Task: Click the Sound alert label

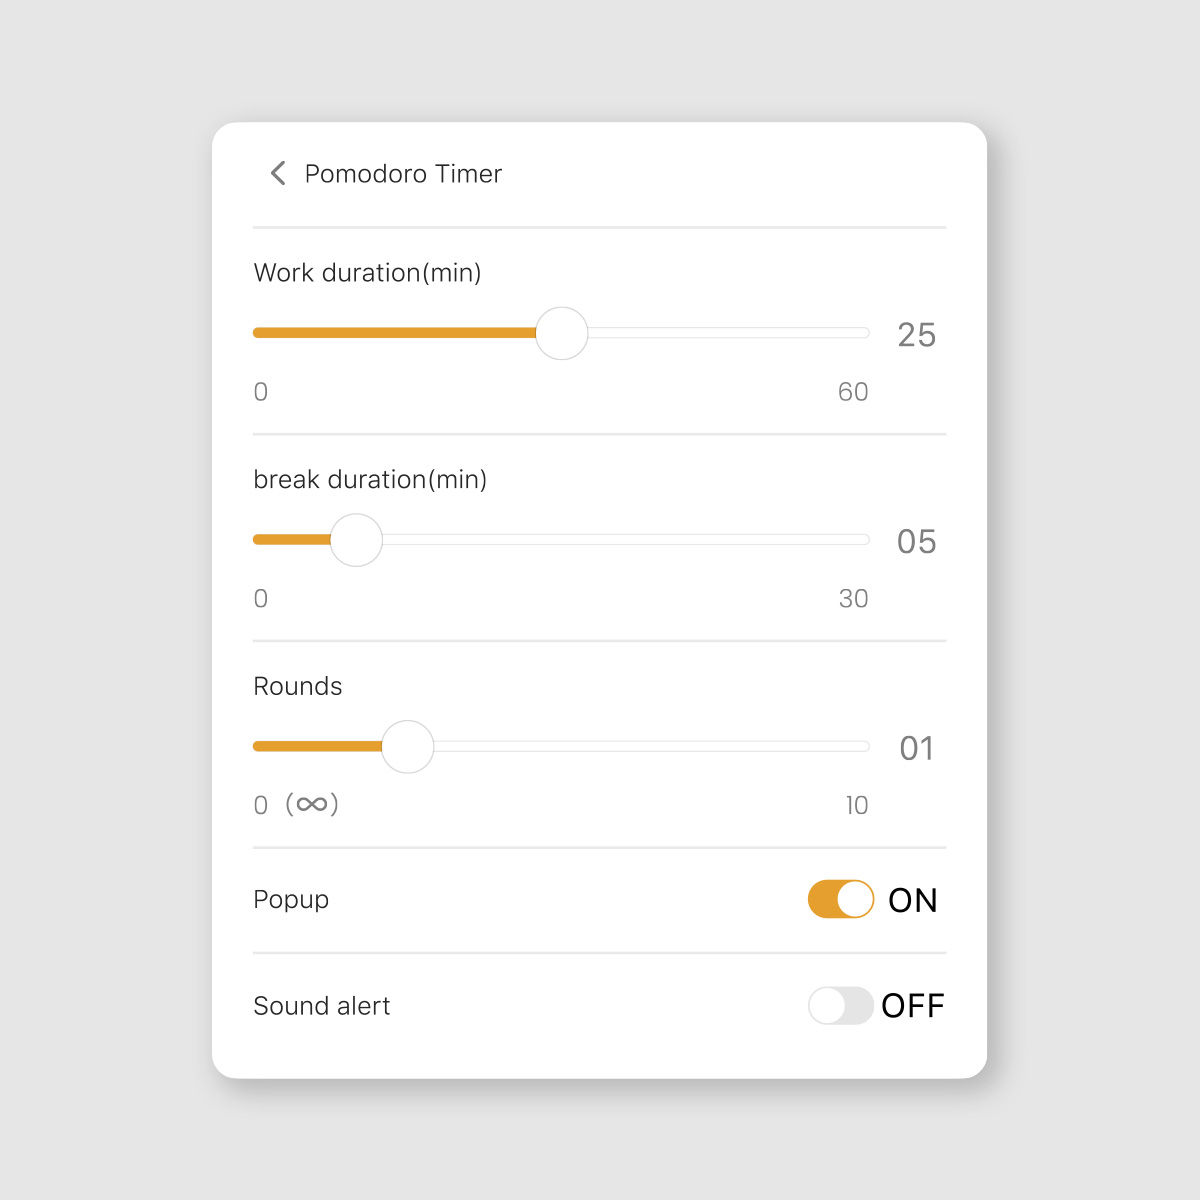Action: pos(321,1006)
